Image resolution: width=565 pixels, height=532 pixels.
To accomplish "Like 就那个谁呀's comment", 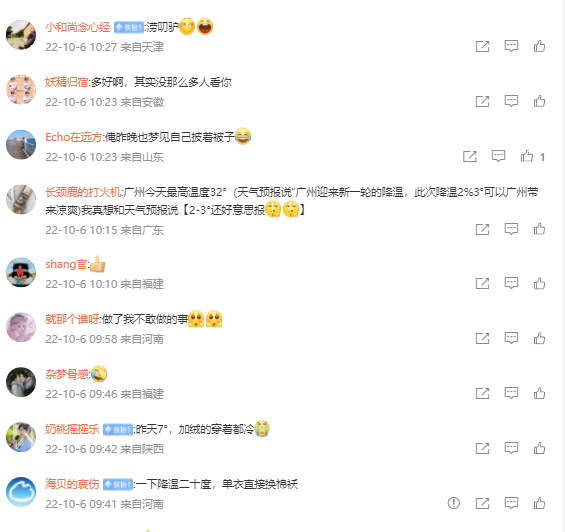I will (539, 338).
